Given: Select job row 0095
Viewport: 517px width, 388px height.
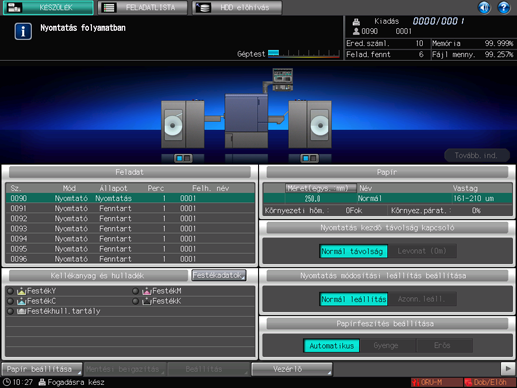Looking at the screenshot, I should [x=130, y=249].
